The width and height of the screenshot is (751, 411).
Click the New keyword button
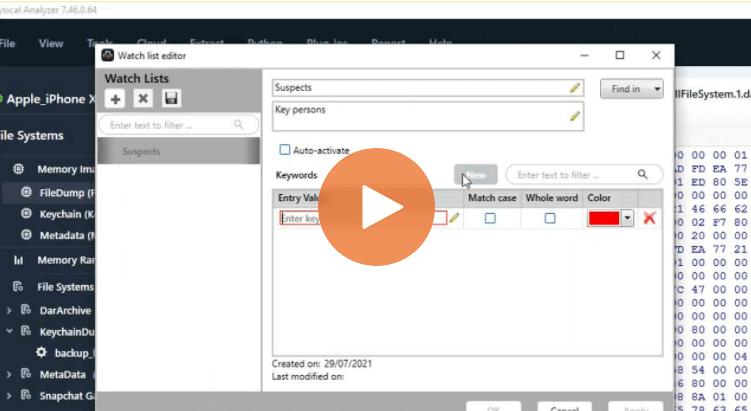coord(476,175)
